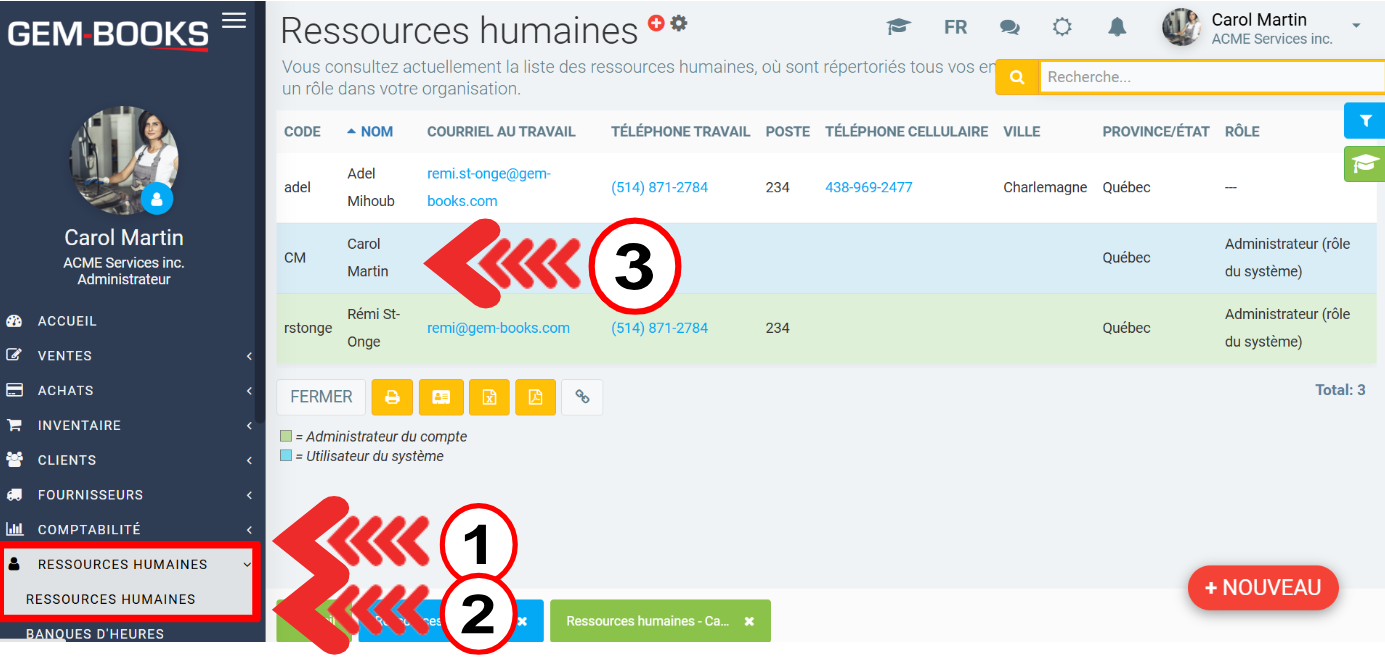Select Accueil in the sidebar

[67, 321]
